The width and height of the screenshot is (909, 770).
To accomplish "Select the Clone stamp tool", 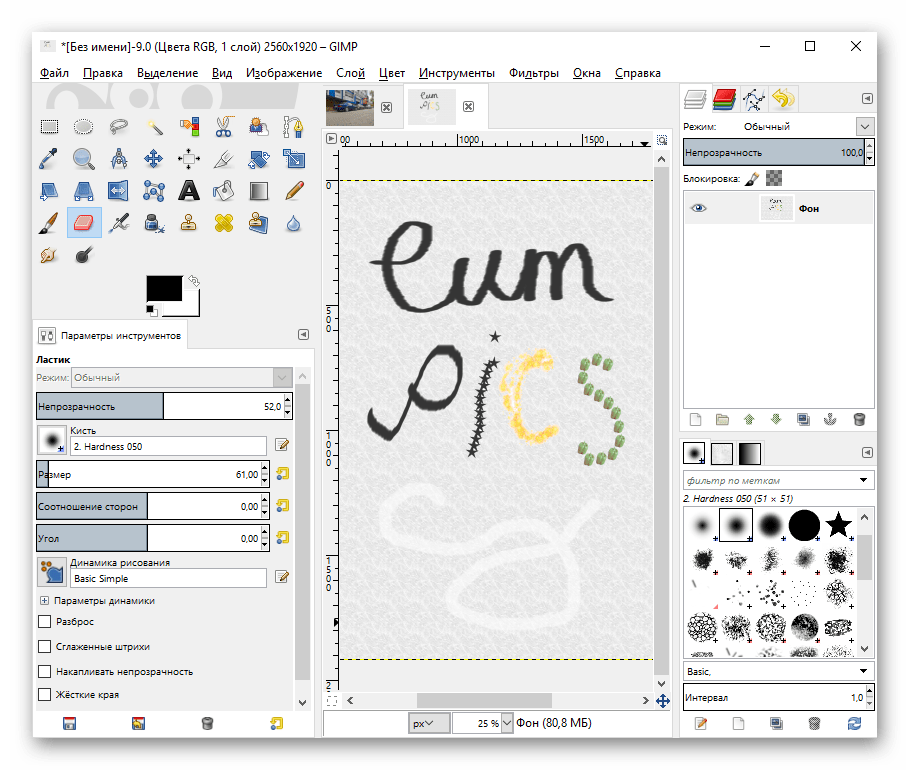I will pyautogui.click(x=188, y=223).
